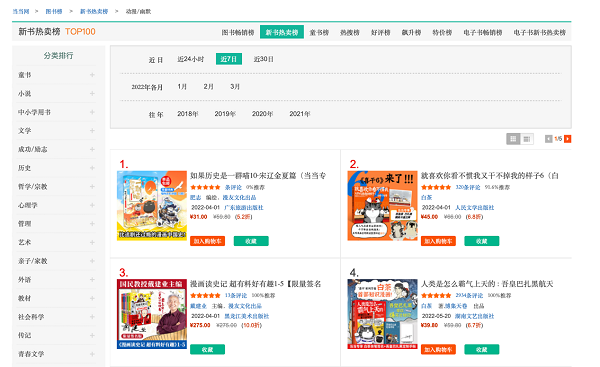The height and width of the screenshot is (367, 600).
Task: View the 2019年 ranking
Action: tap(225, 114)
